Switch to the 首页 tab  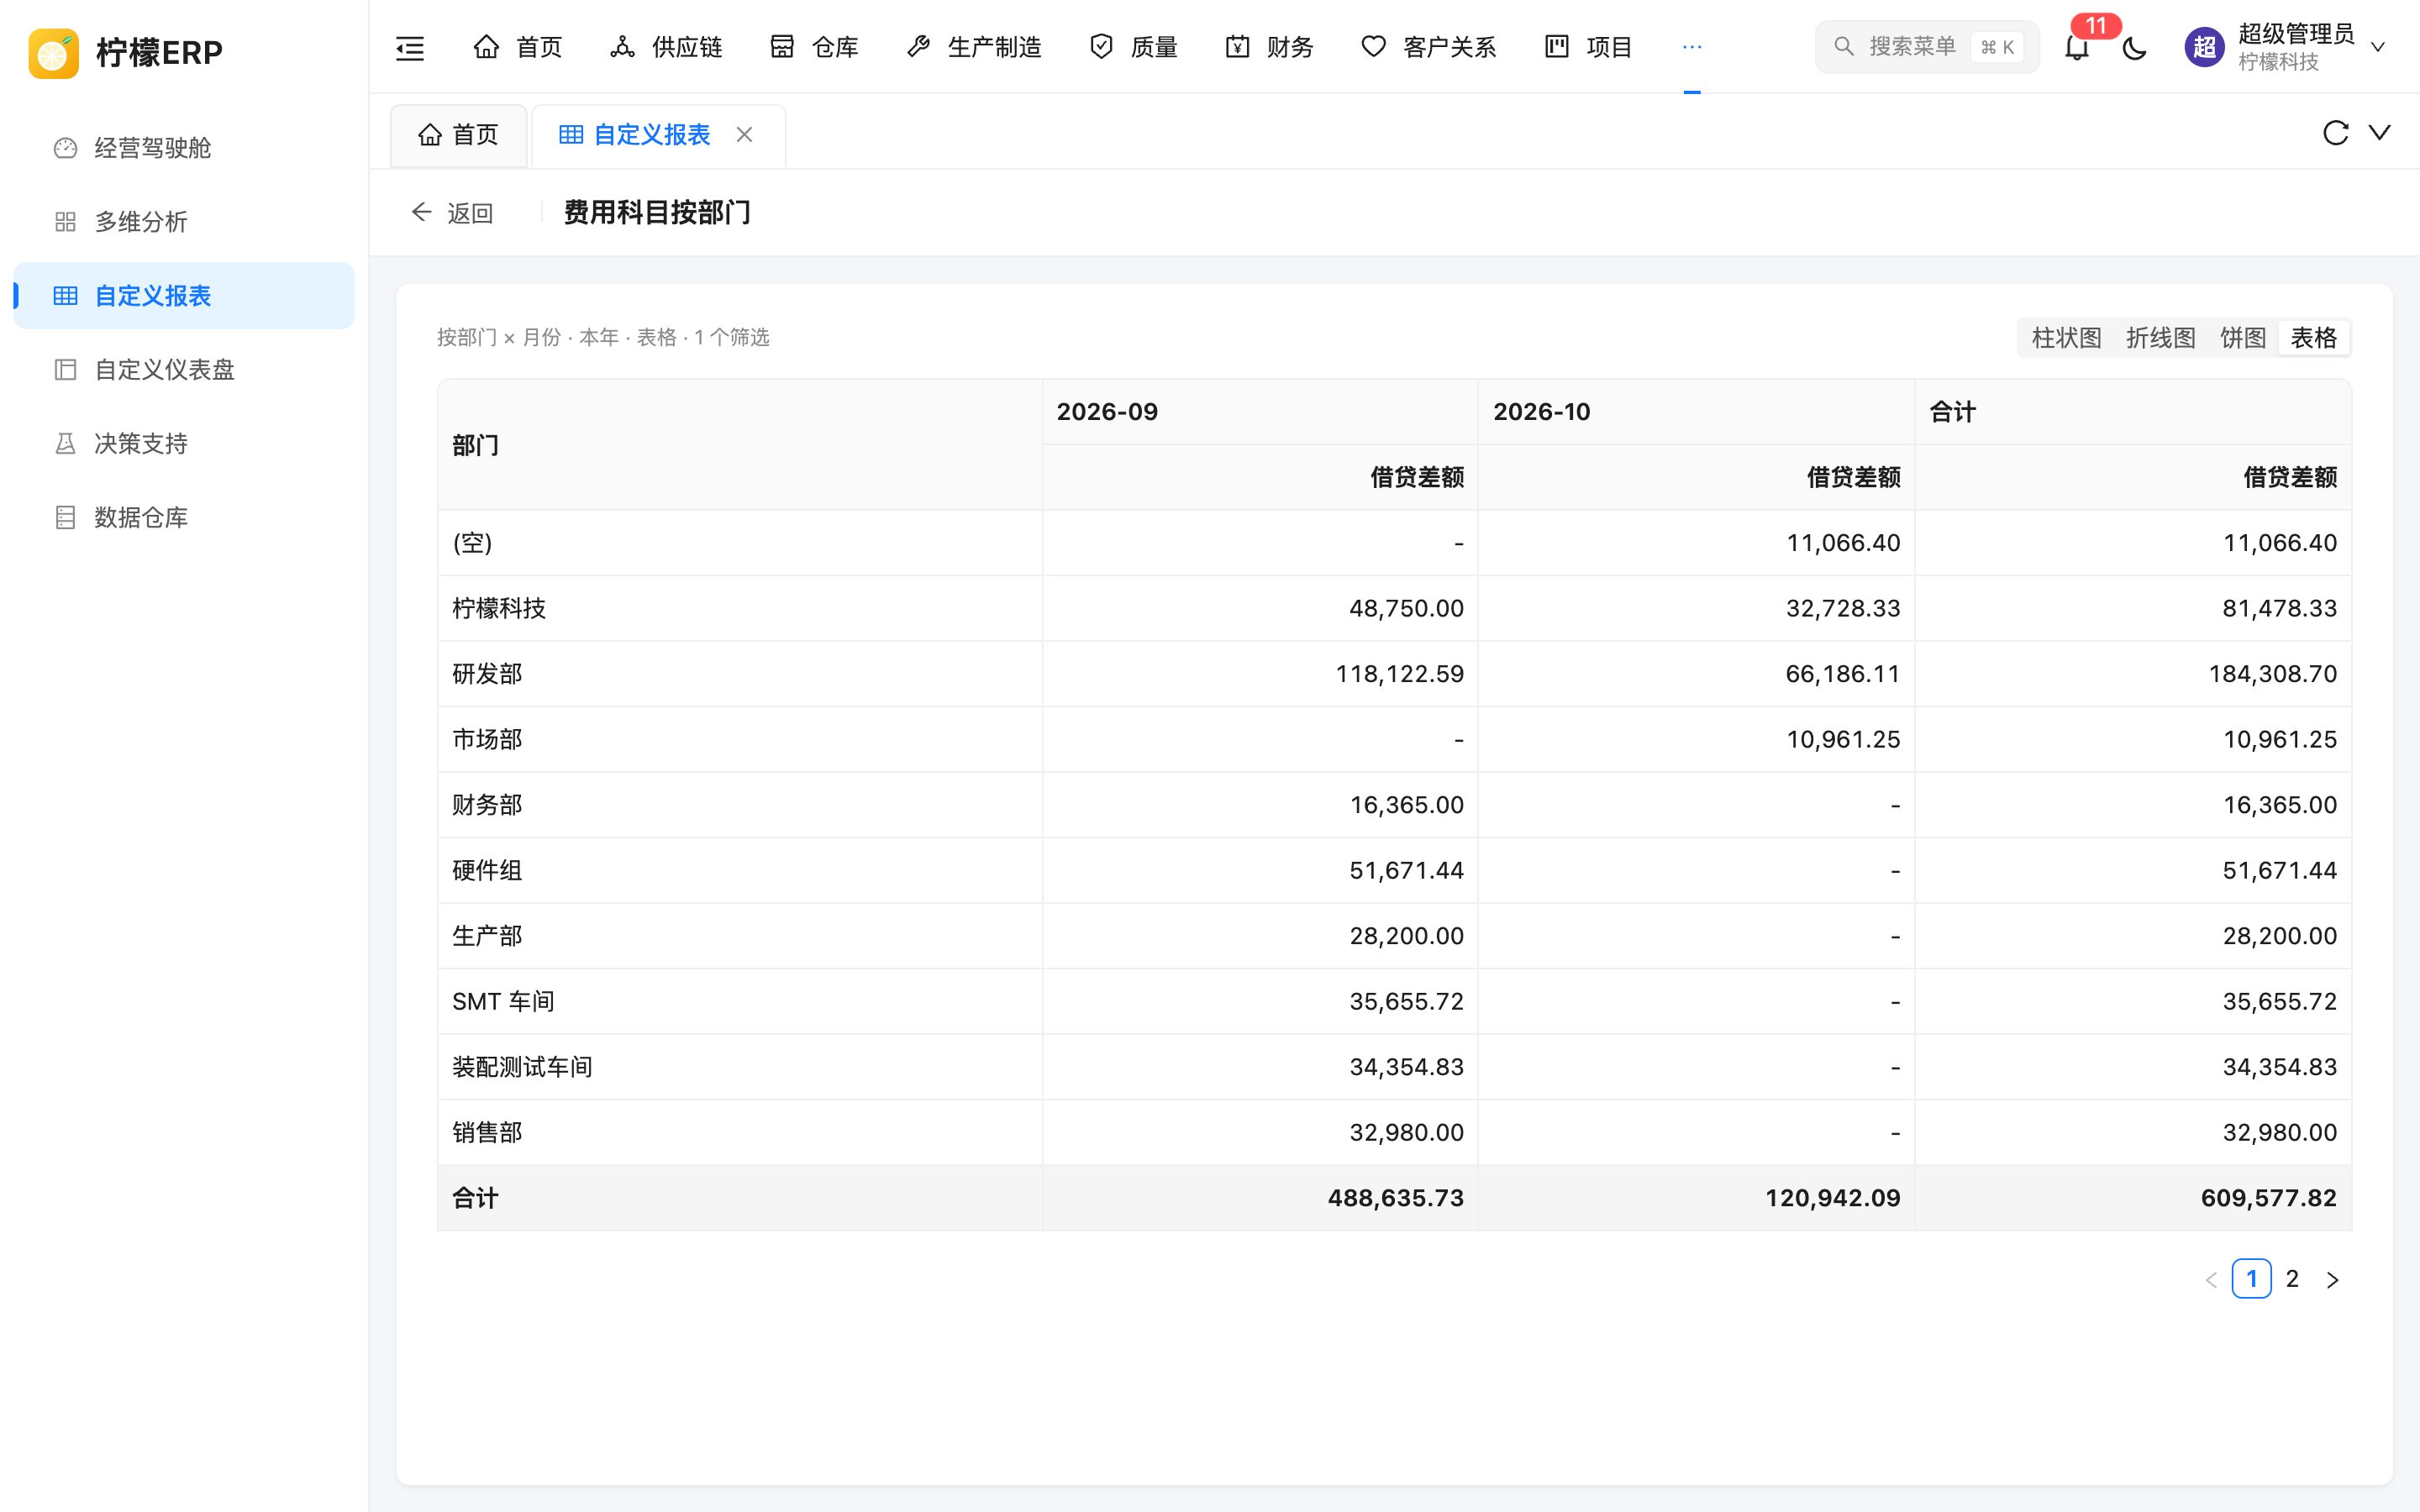[x=459, y=135]
